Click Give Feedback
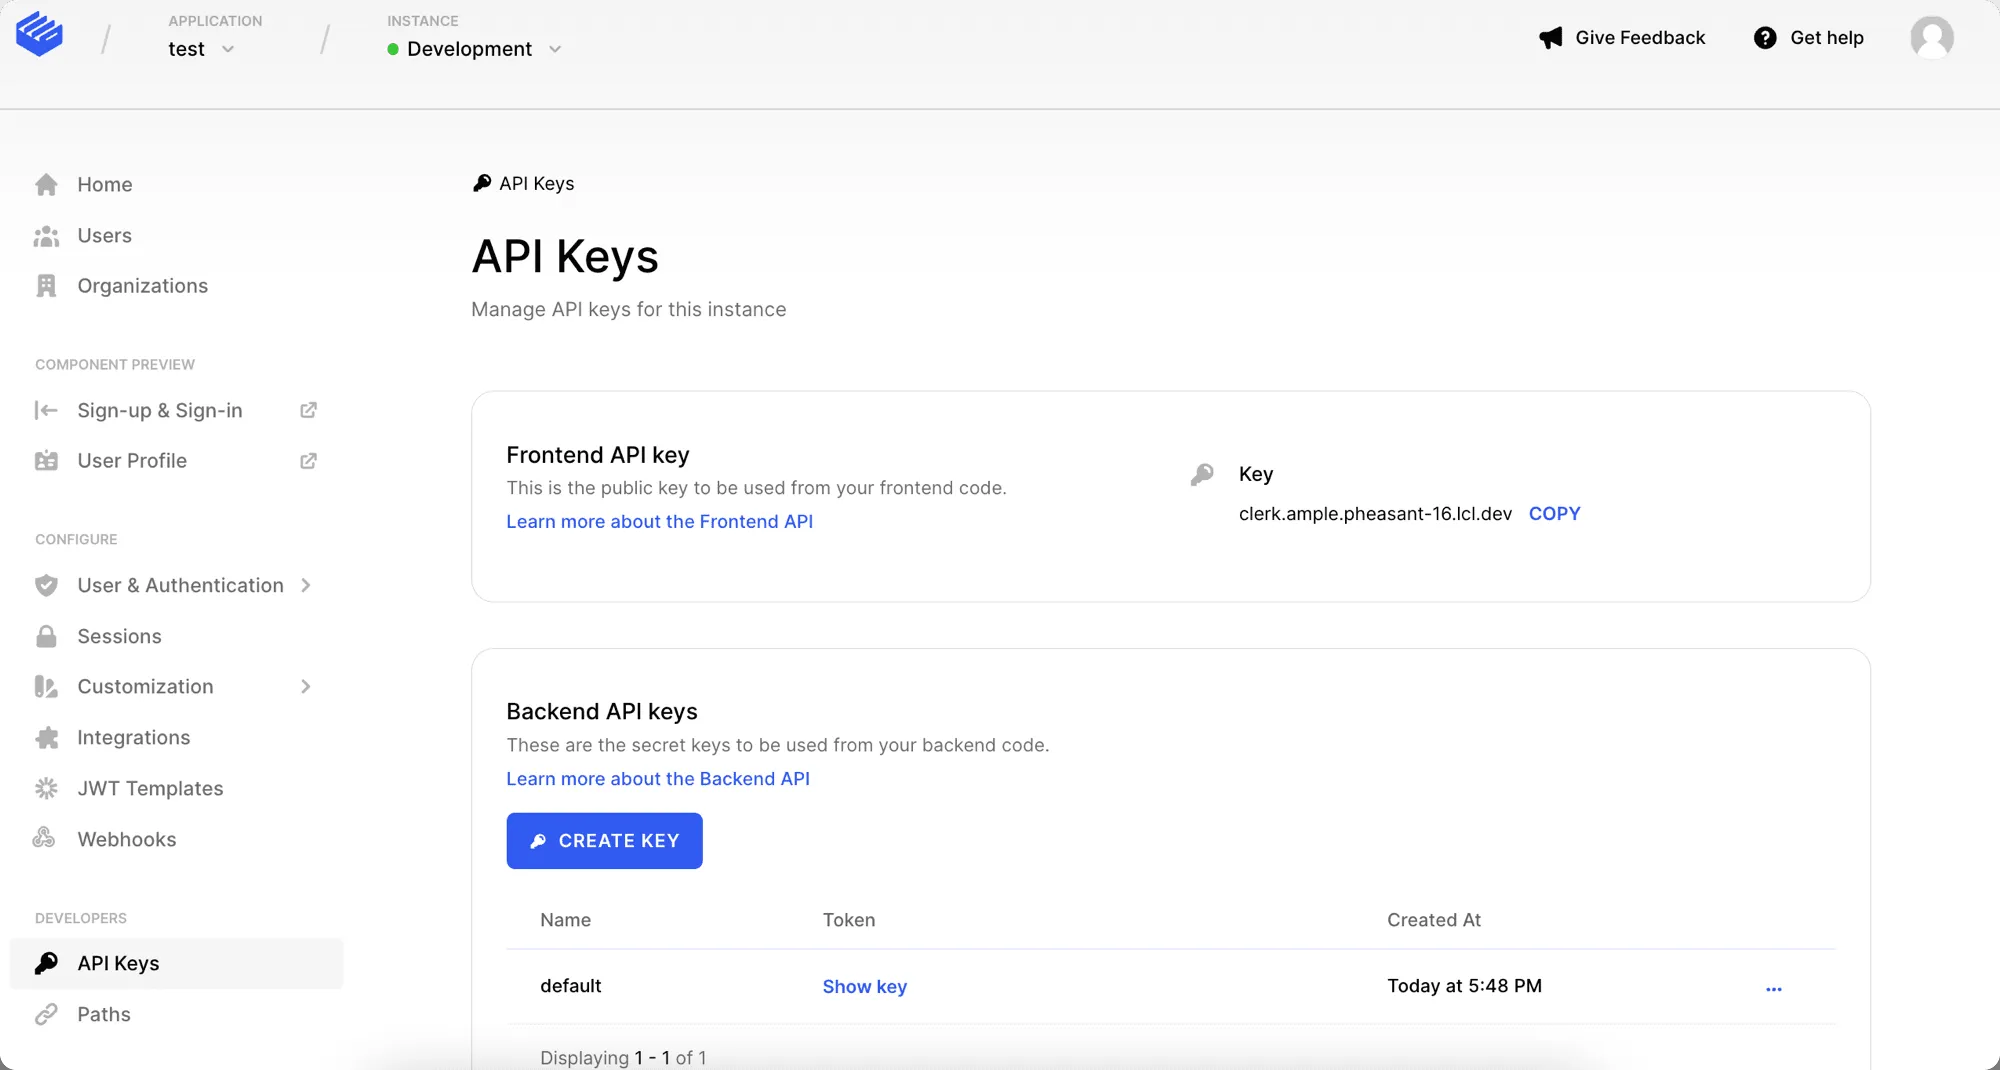The width and height of the screenshot is (2000, 1070). point(1639,38)
